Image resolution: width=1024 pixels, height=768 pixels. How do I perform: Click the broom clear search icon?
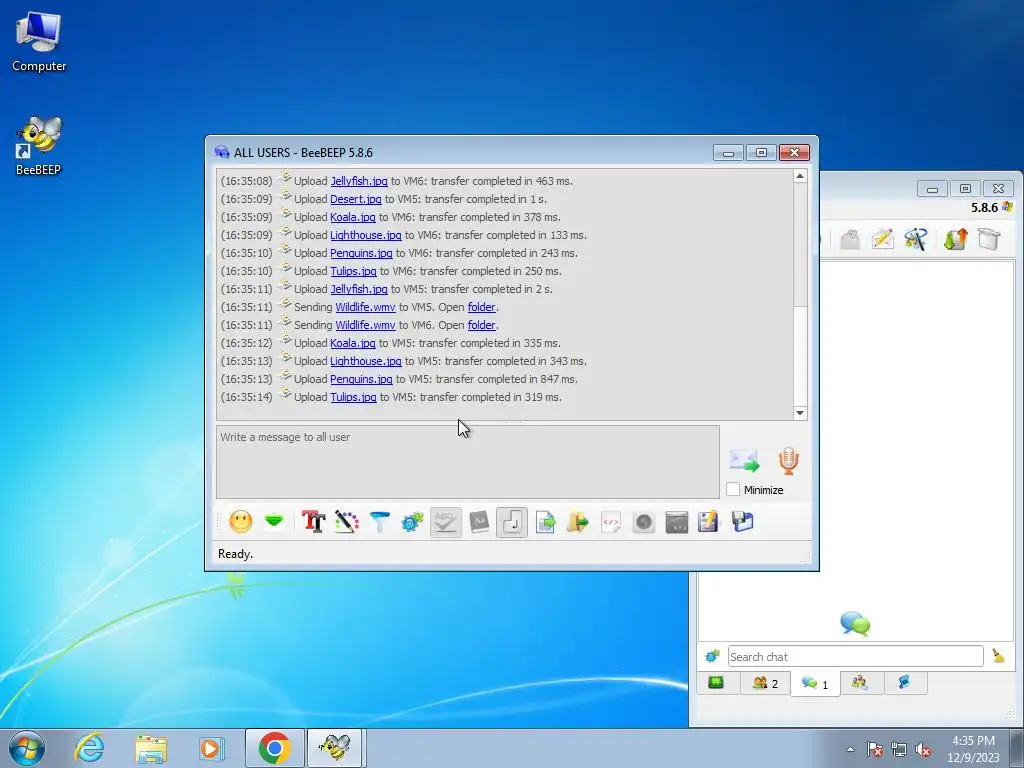coord(998,656)
